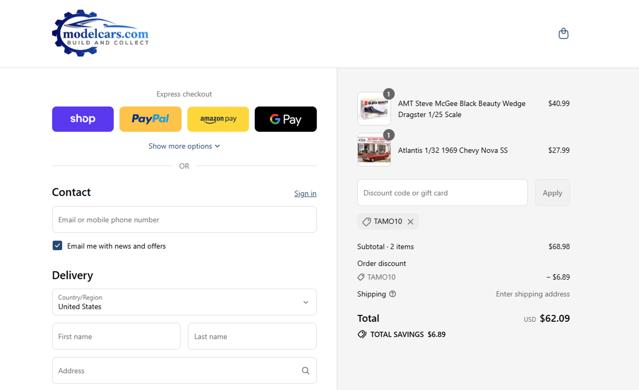Pay with Shop Pay button
This screenshot has height=390, width=639.
[83, 119]
